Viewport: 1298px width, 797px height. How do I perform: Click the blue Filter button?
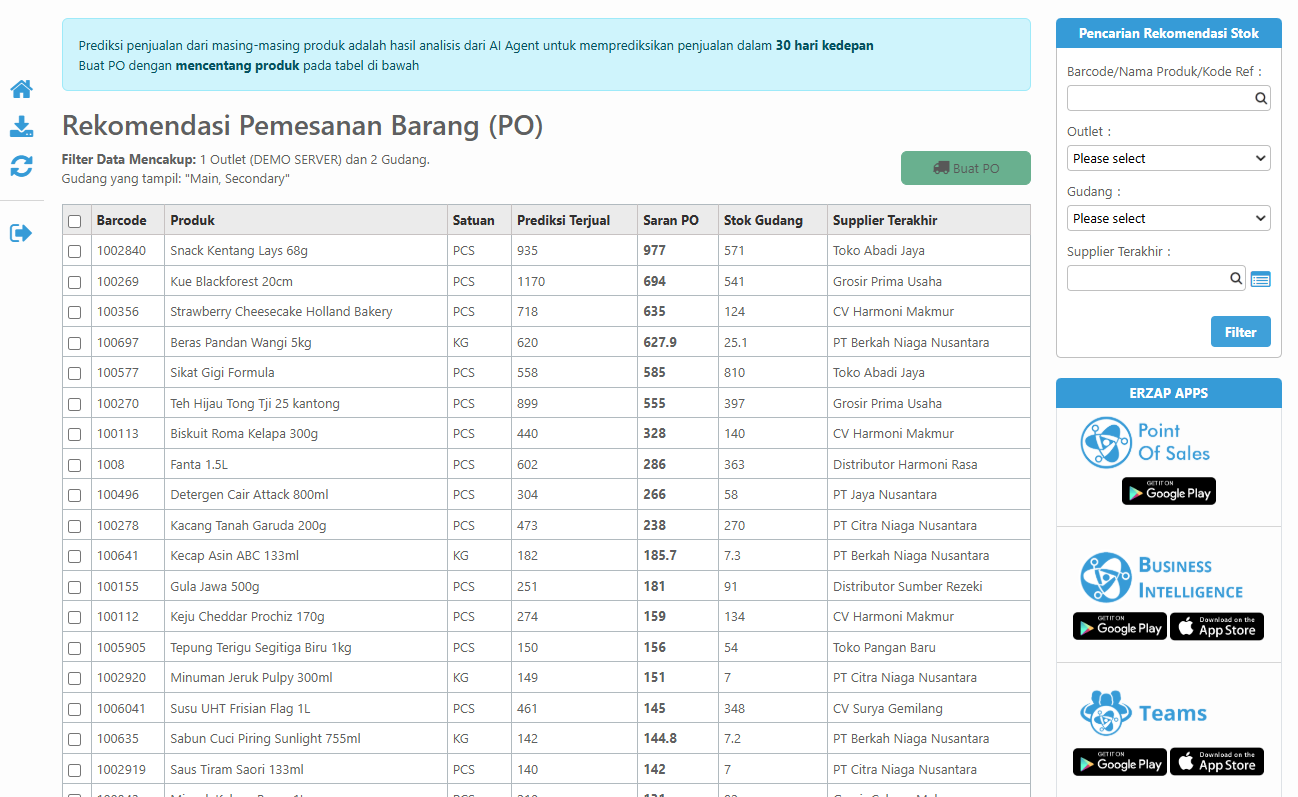[x=1240, y=332]
